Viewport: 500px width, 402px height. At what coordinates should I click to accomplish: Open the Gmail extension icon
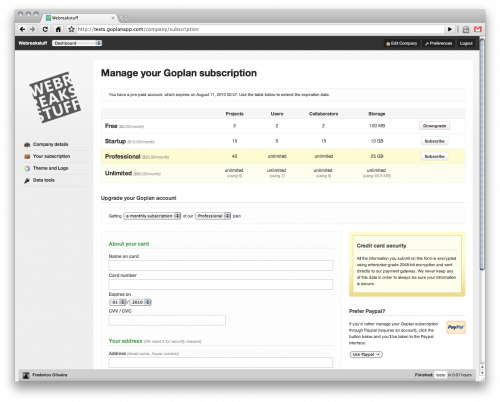coord(478,29)
